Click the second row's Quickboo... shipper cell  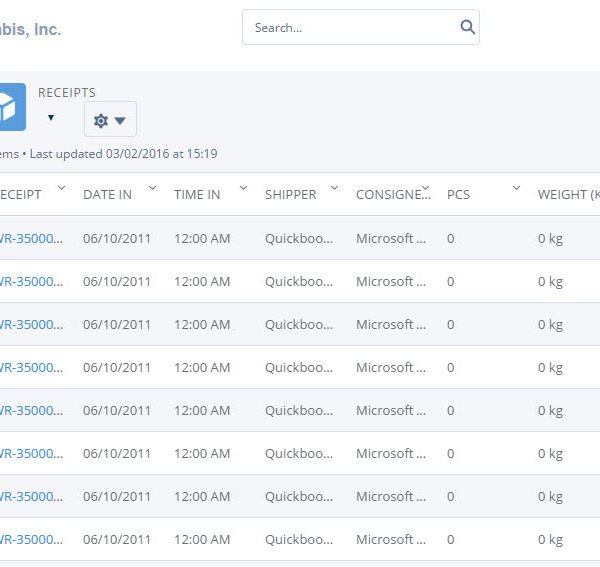[299, 282]
